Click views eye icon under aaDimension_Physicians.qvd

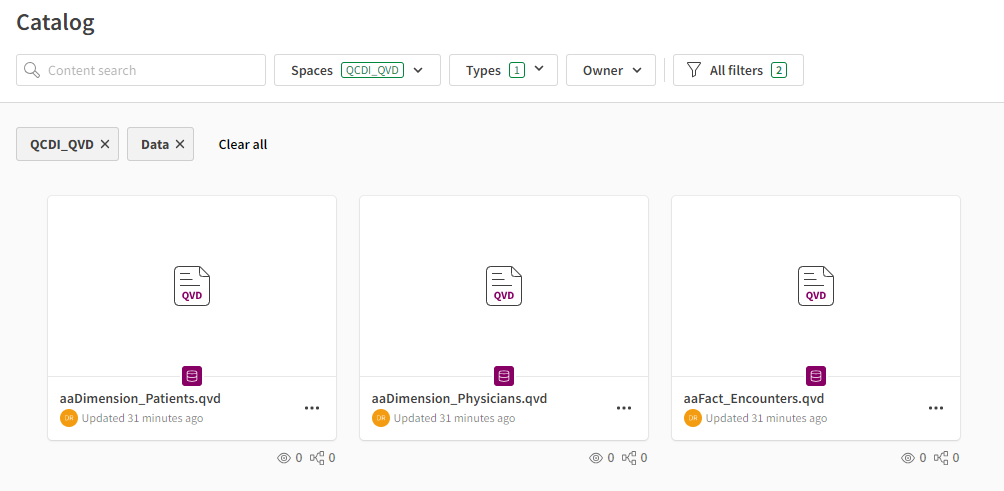(595, 458)
